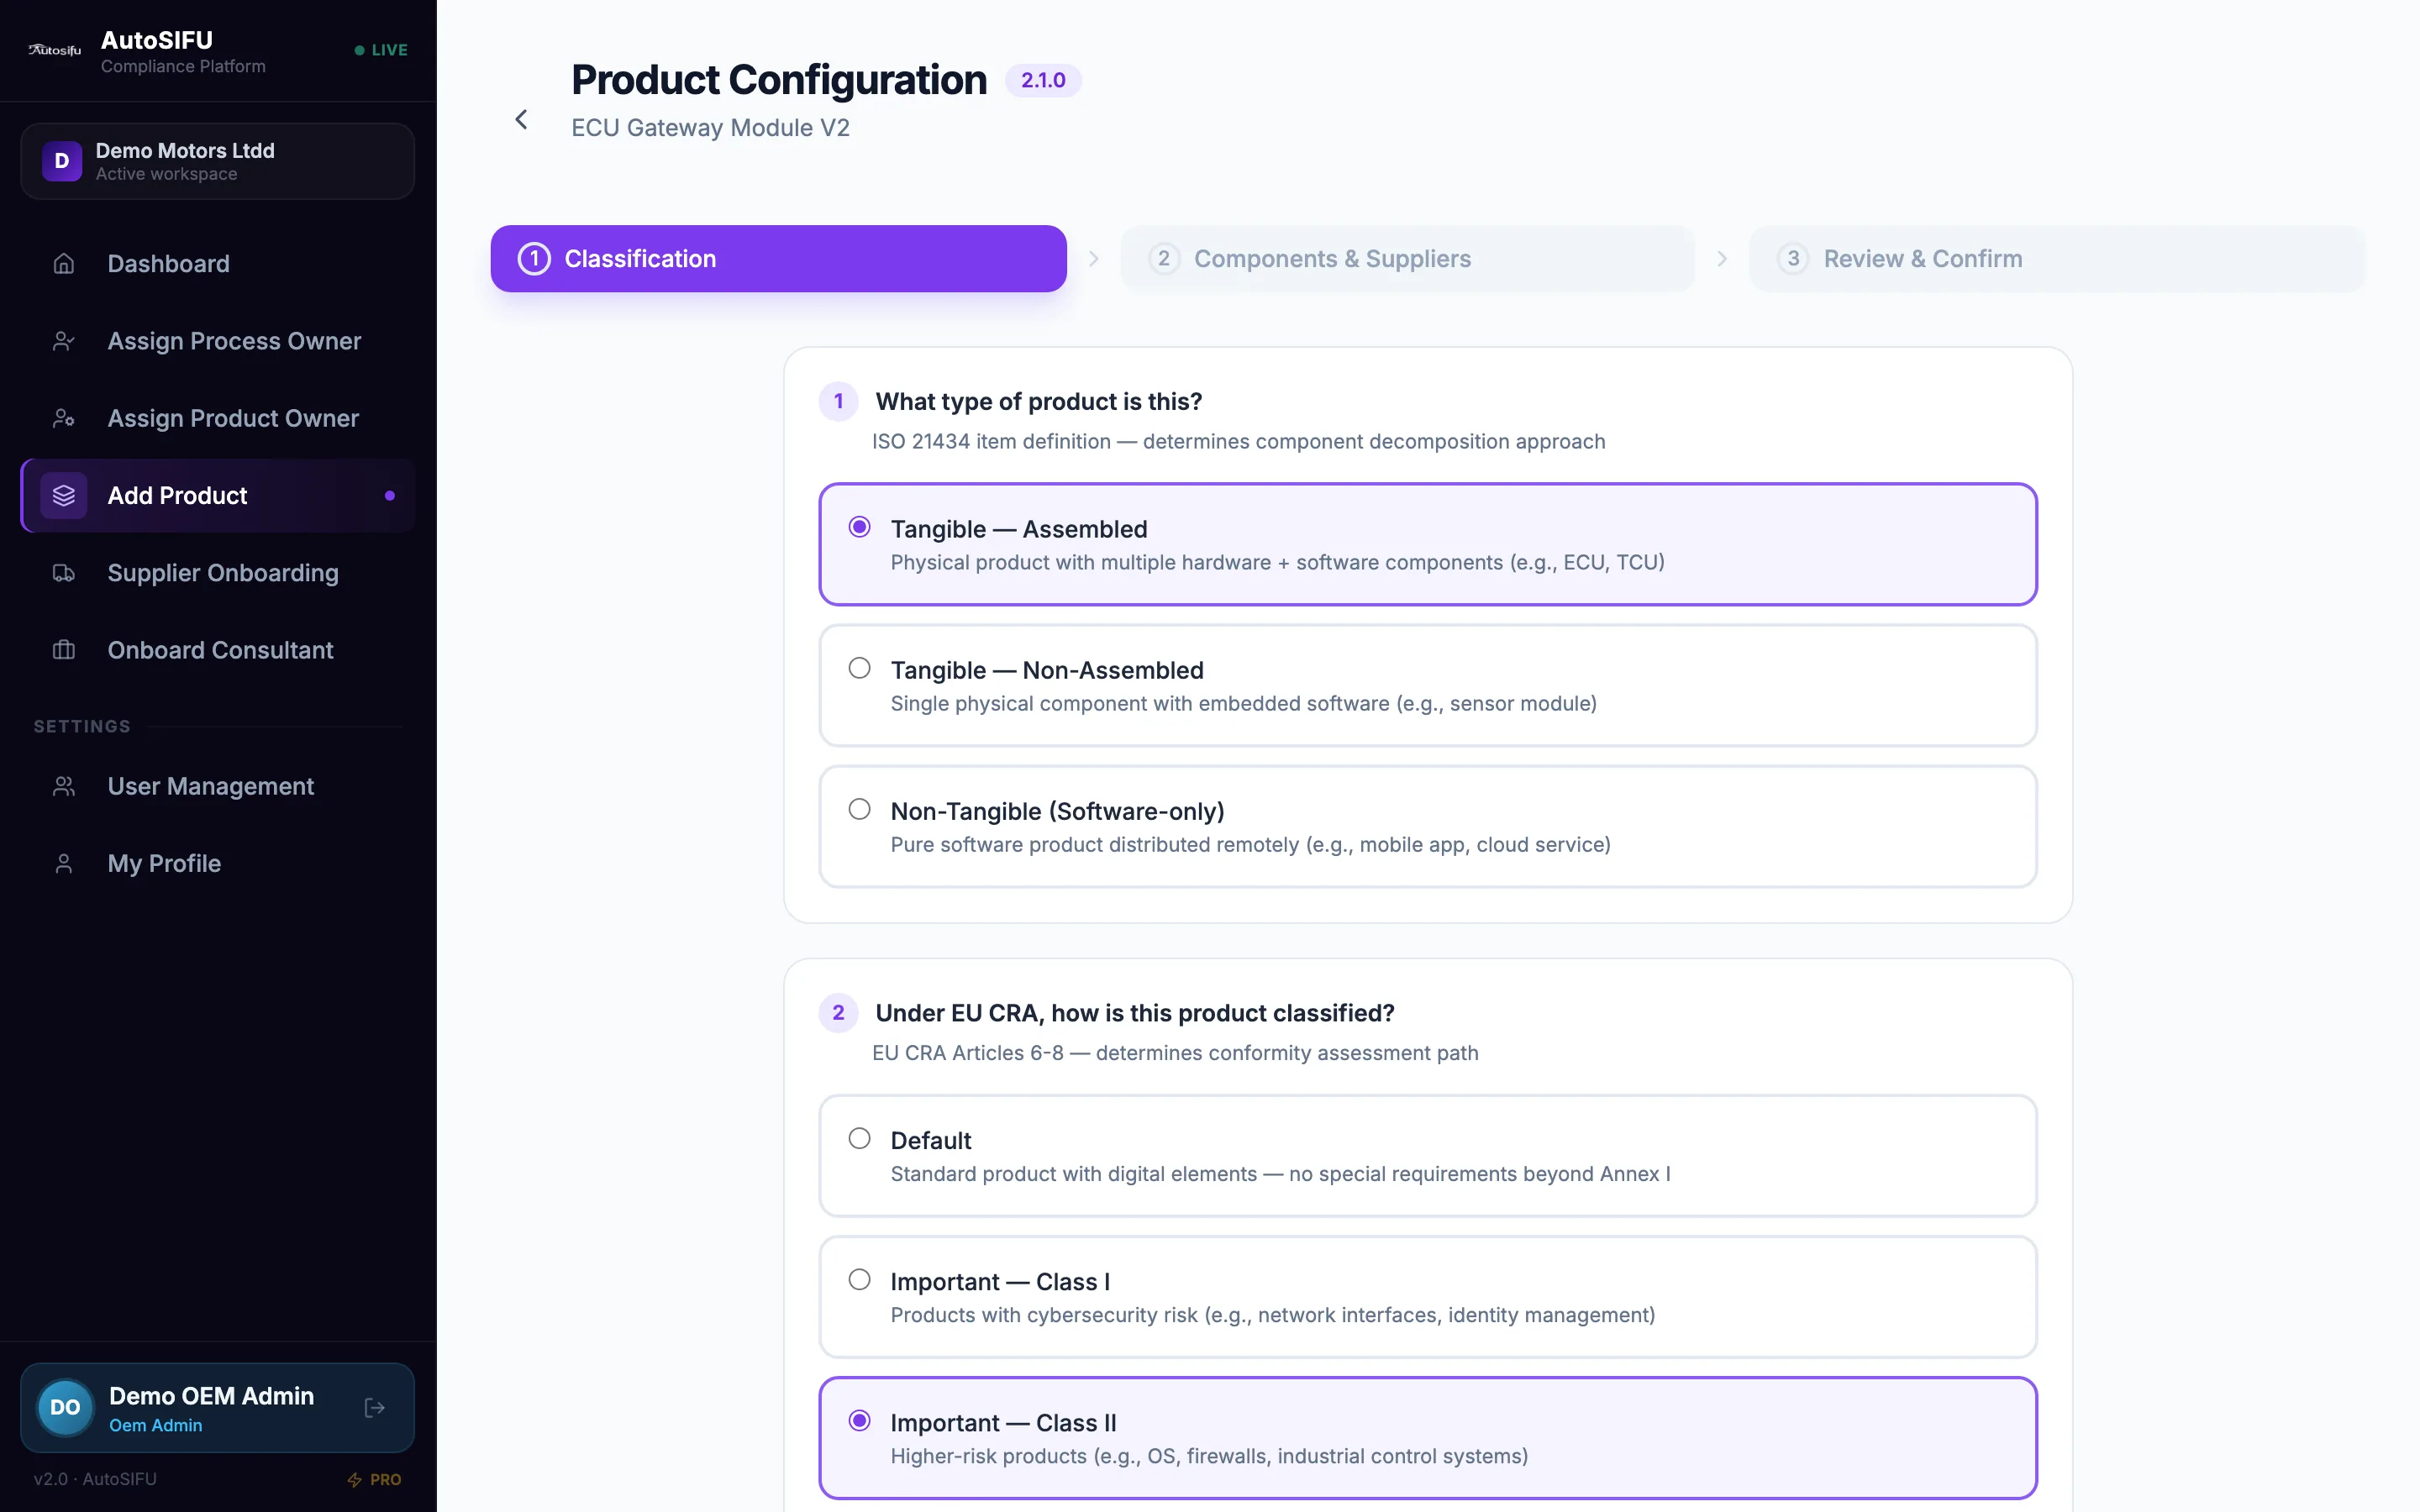Select the Tangible — Assembled radio button
Viewport: 2420px width, 1512px height.
click(859, 527)
